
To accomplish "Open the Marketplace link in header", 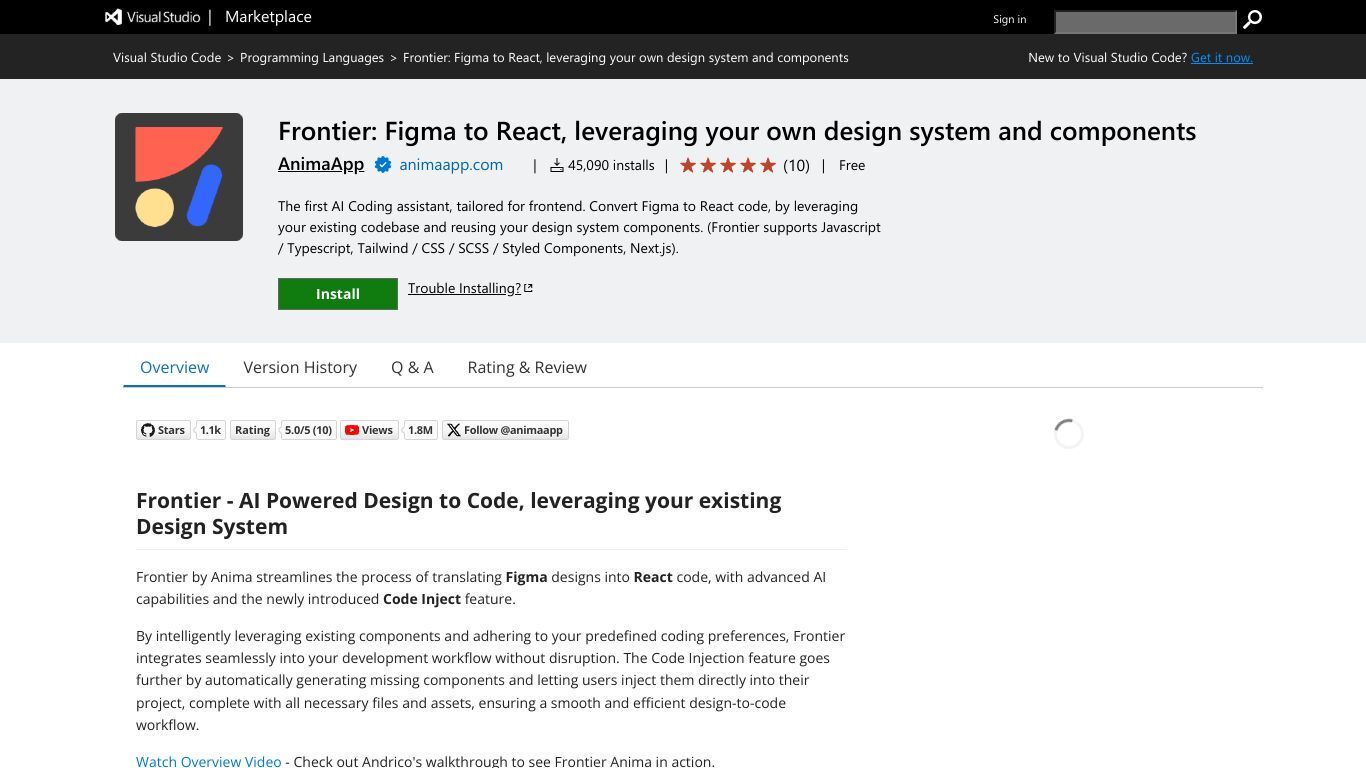I will pyautogui.click(x=268, y=17).
